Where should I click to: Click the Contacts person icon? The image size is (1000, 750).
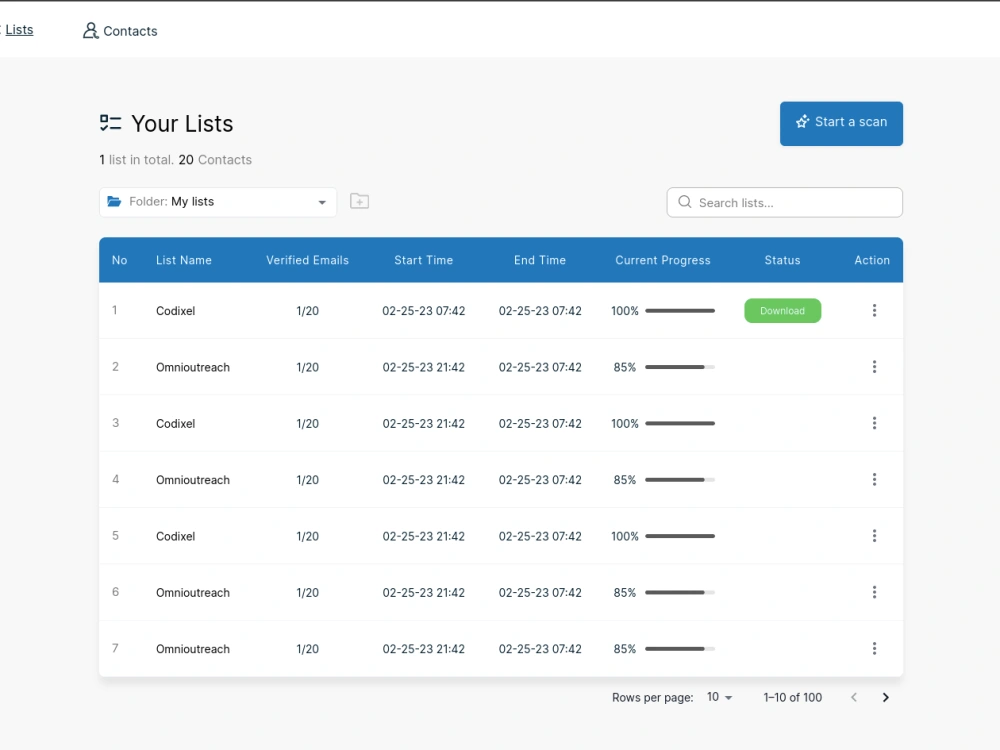91,31
